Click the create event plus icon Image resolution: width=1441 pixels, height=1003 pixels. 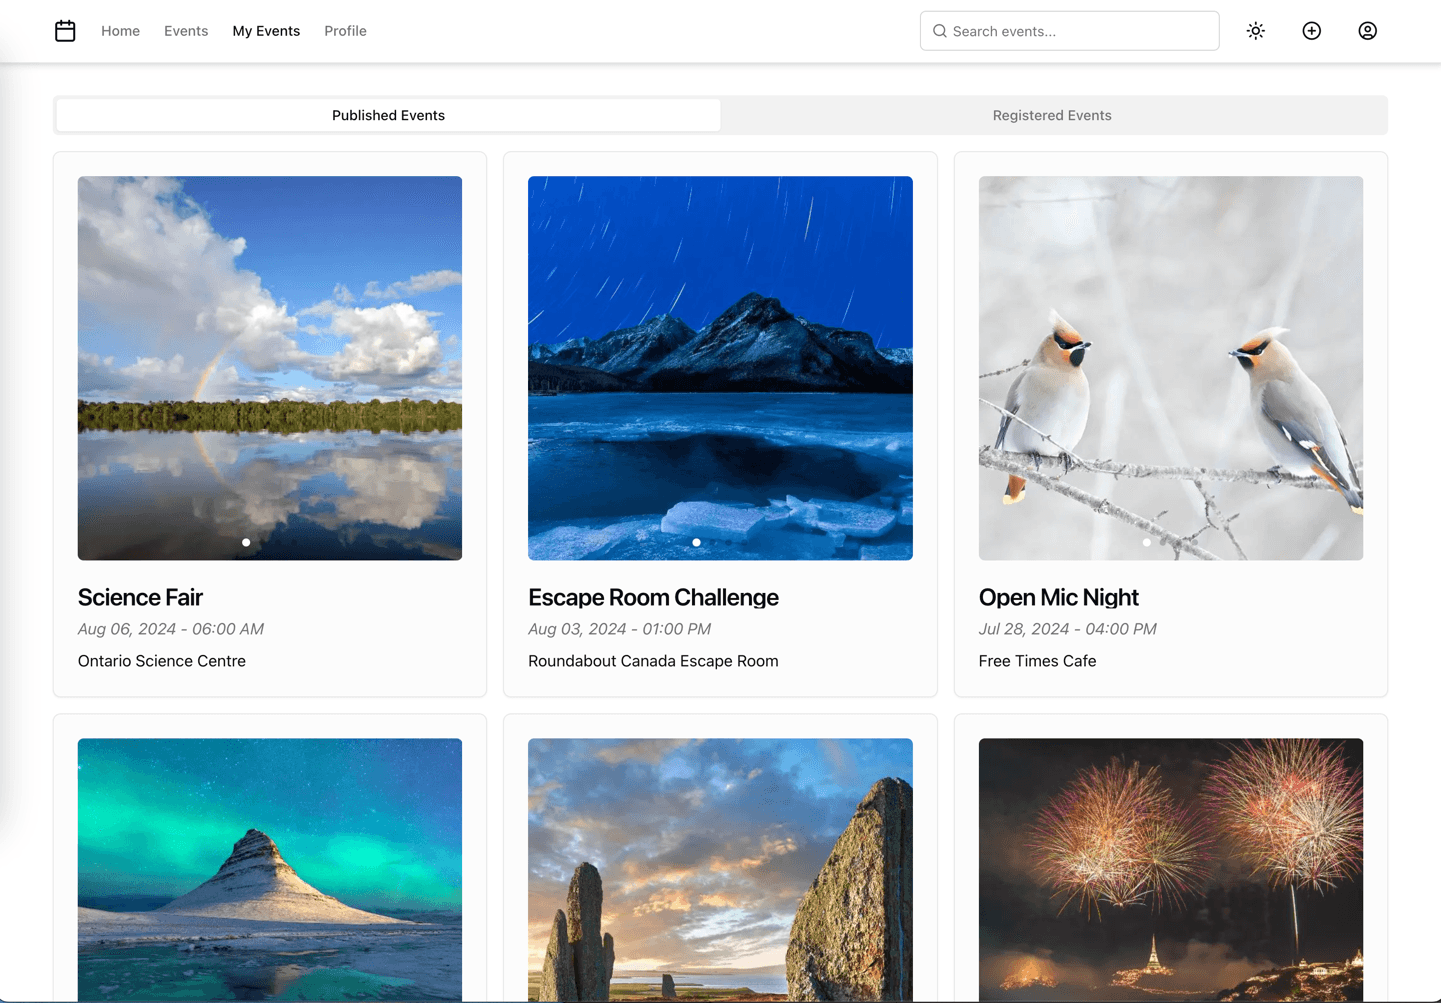pos(1312,31)
